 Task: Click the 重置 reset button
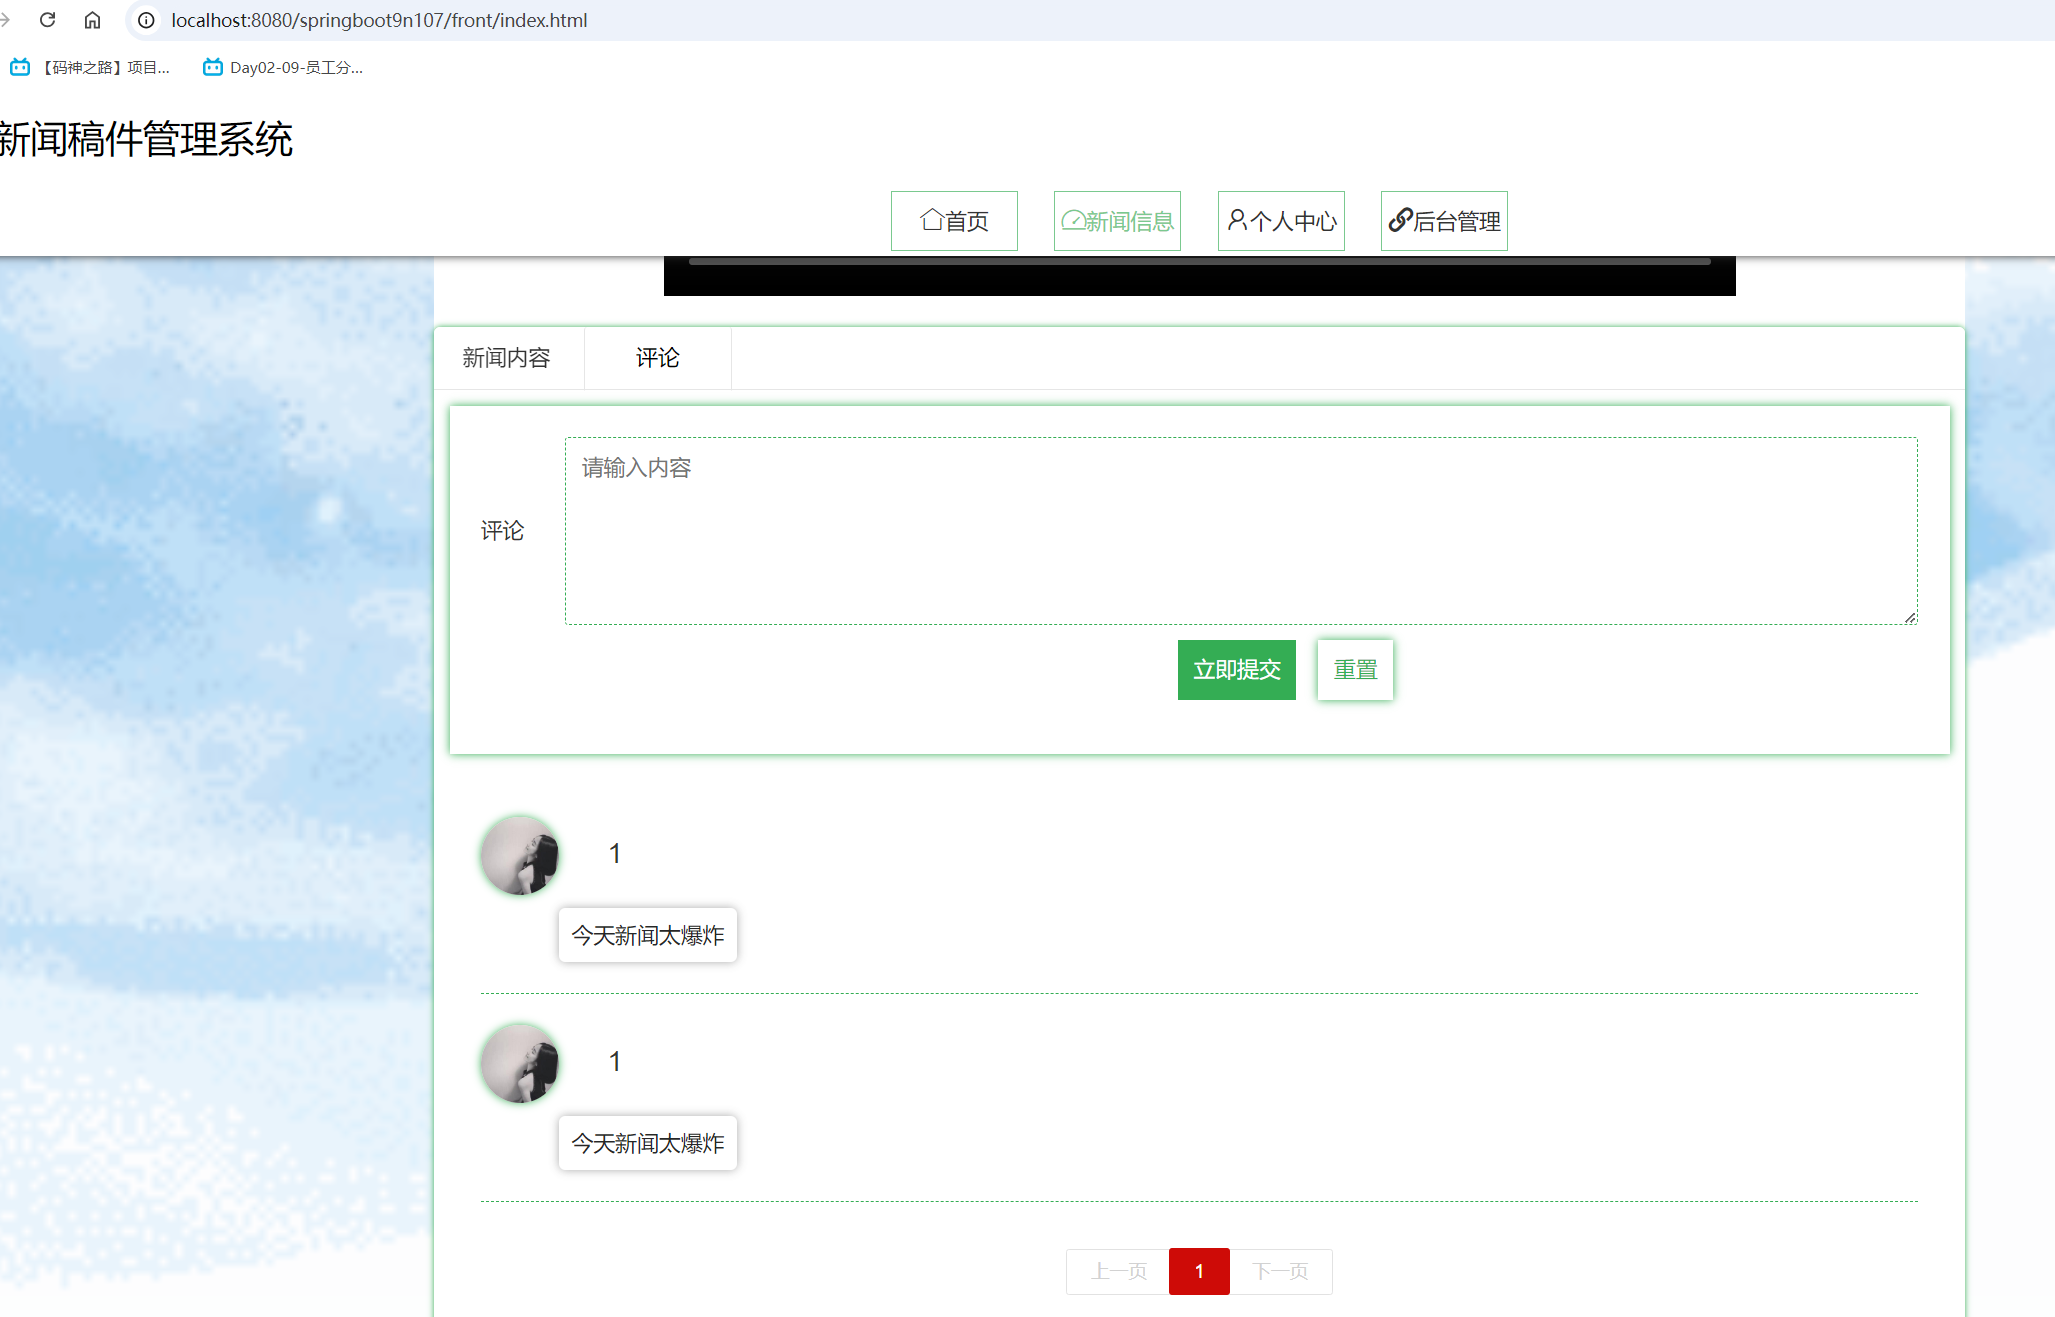(1355, 669)
